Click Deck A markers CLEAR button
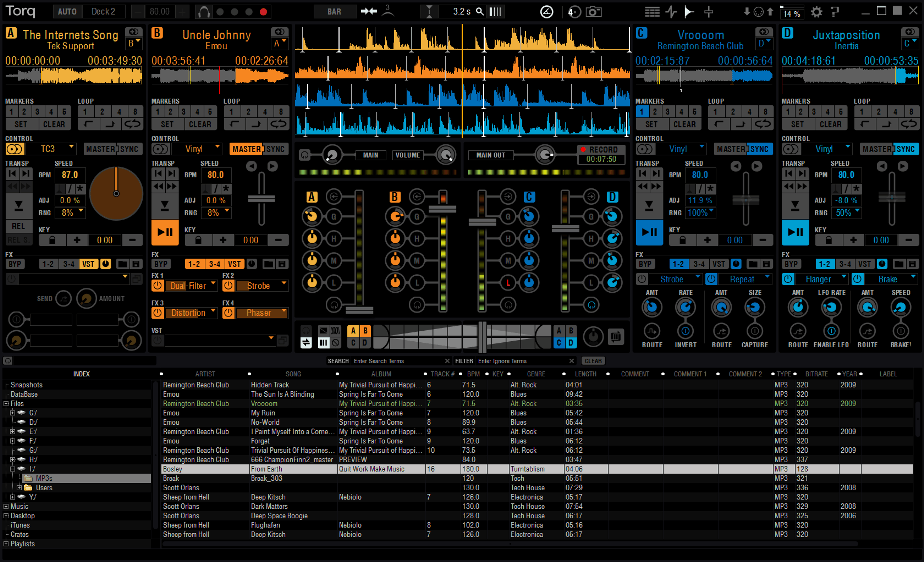This screenshot has height=562, width=924. click(54, 124)
